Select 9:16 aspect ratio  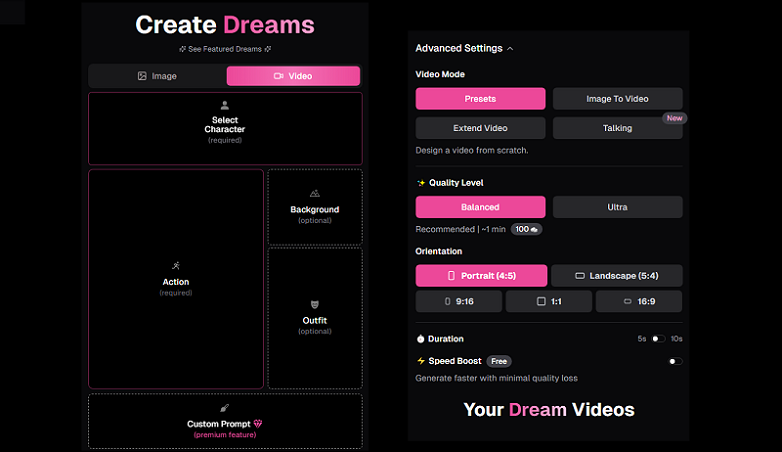(x=459, y=301)
